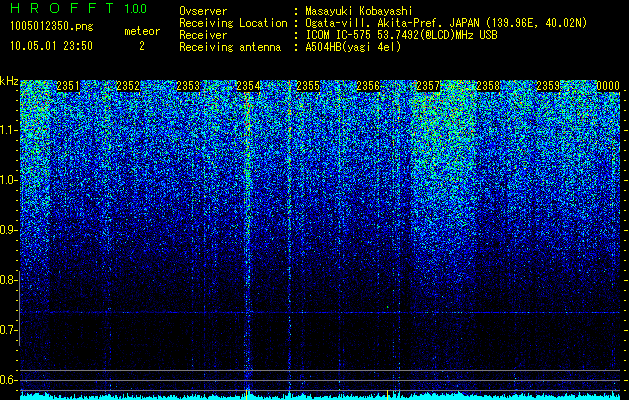Click the 'Ovserver' field label
Viewport: 629px width, 400px height.
203,11
